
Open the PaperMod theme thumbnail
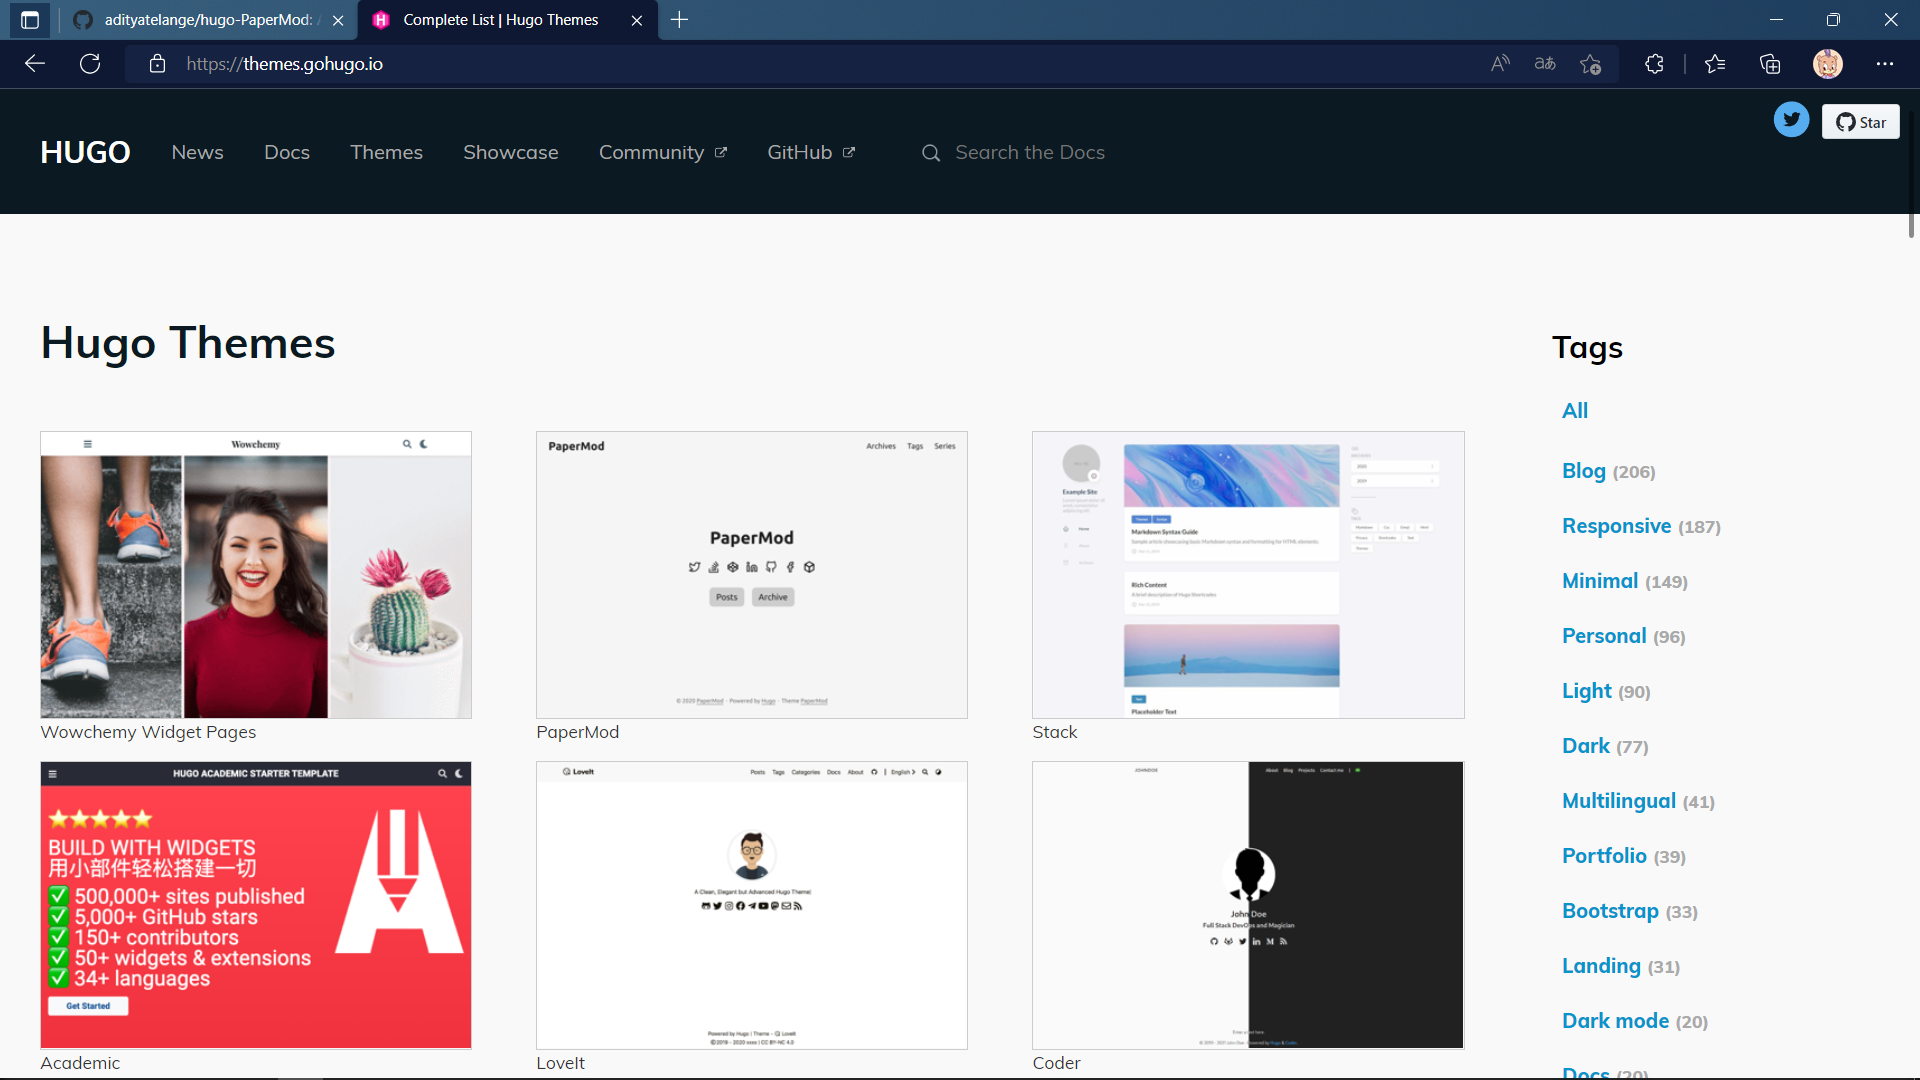click(752, 575)
